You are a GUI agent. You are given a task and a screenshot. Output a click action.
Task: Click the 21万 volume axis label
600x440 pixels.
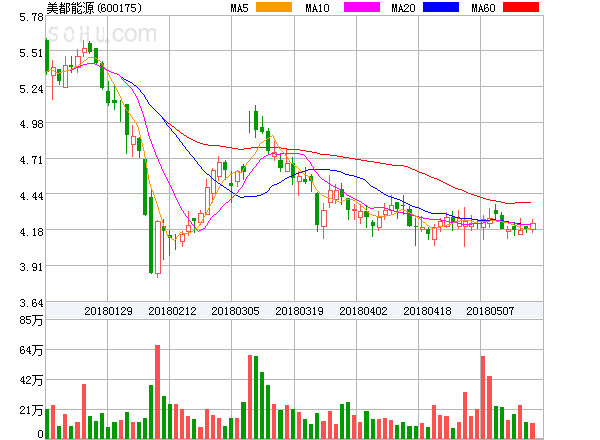(31, 411)
